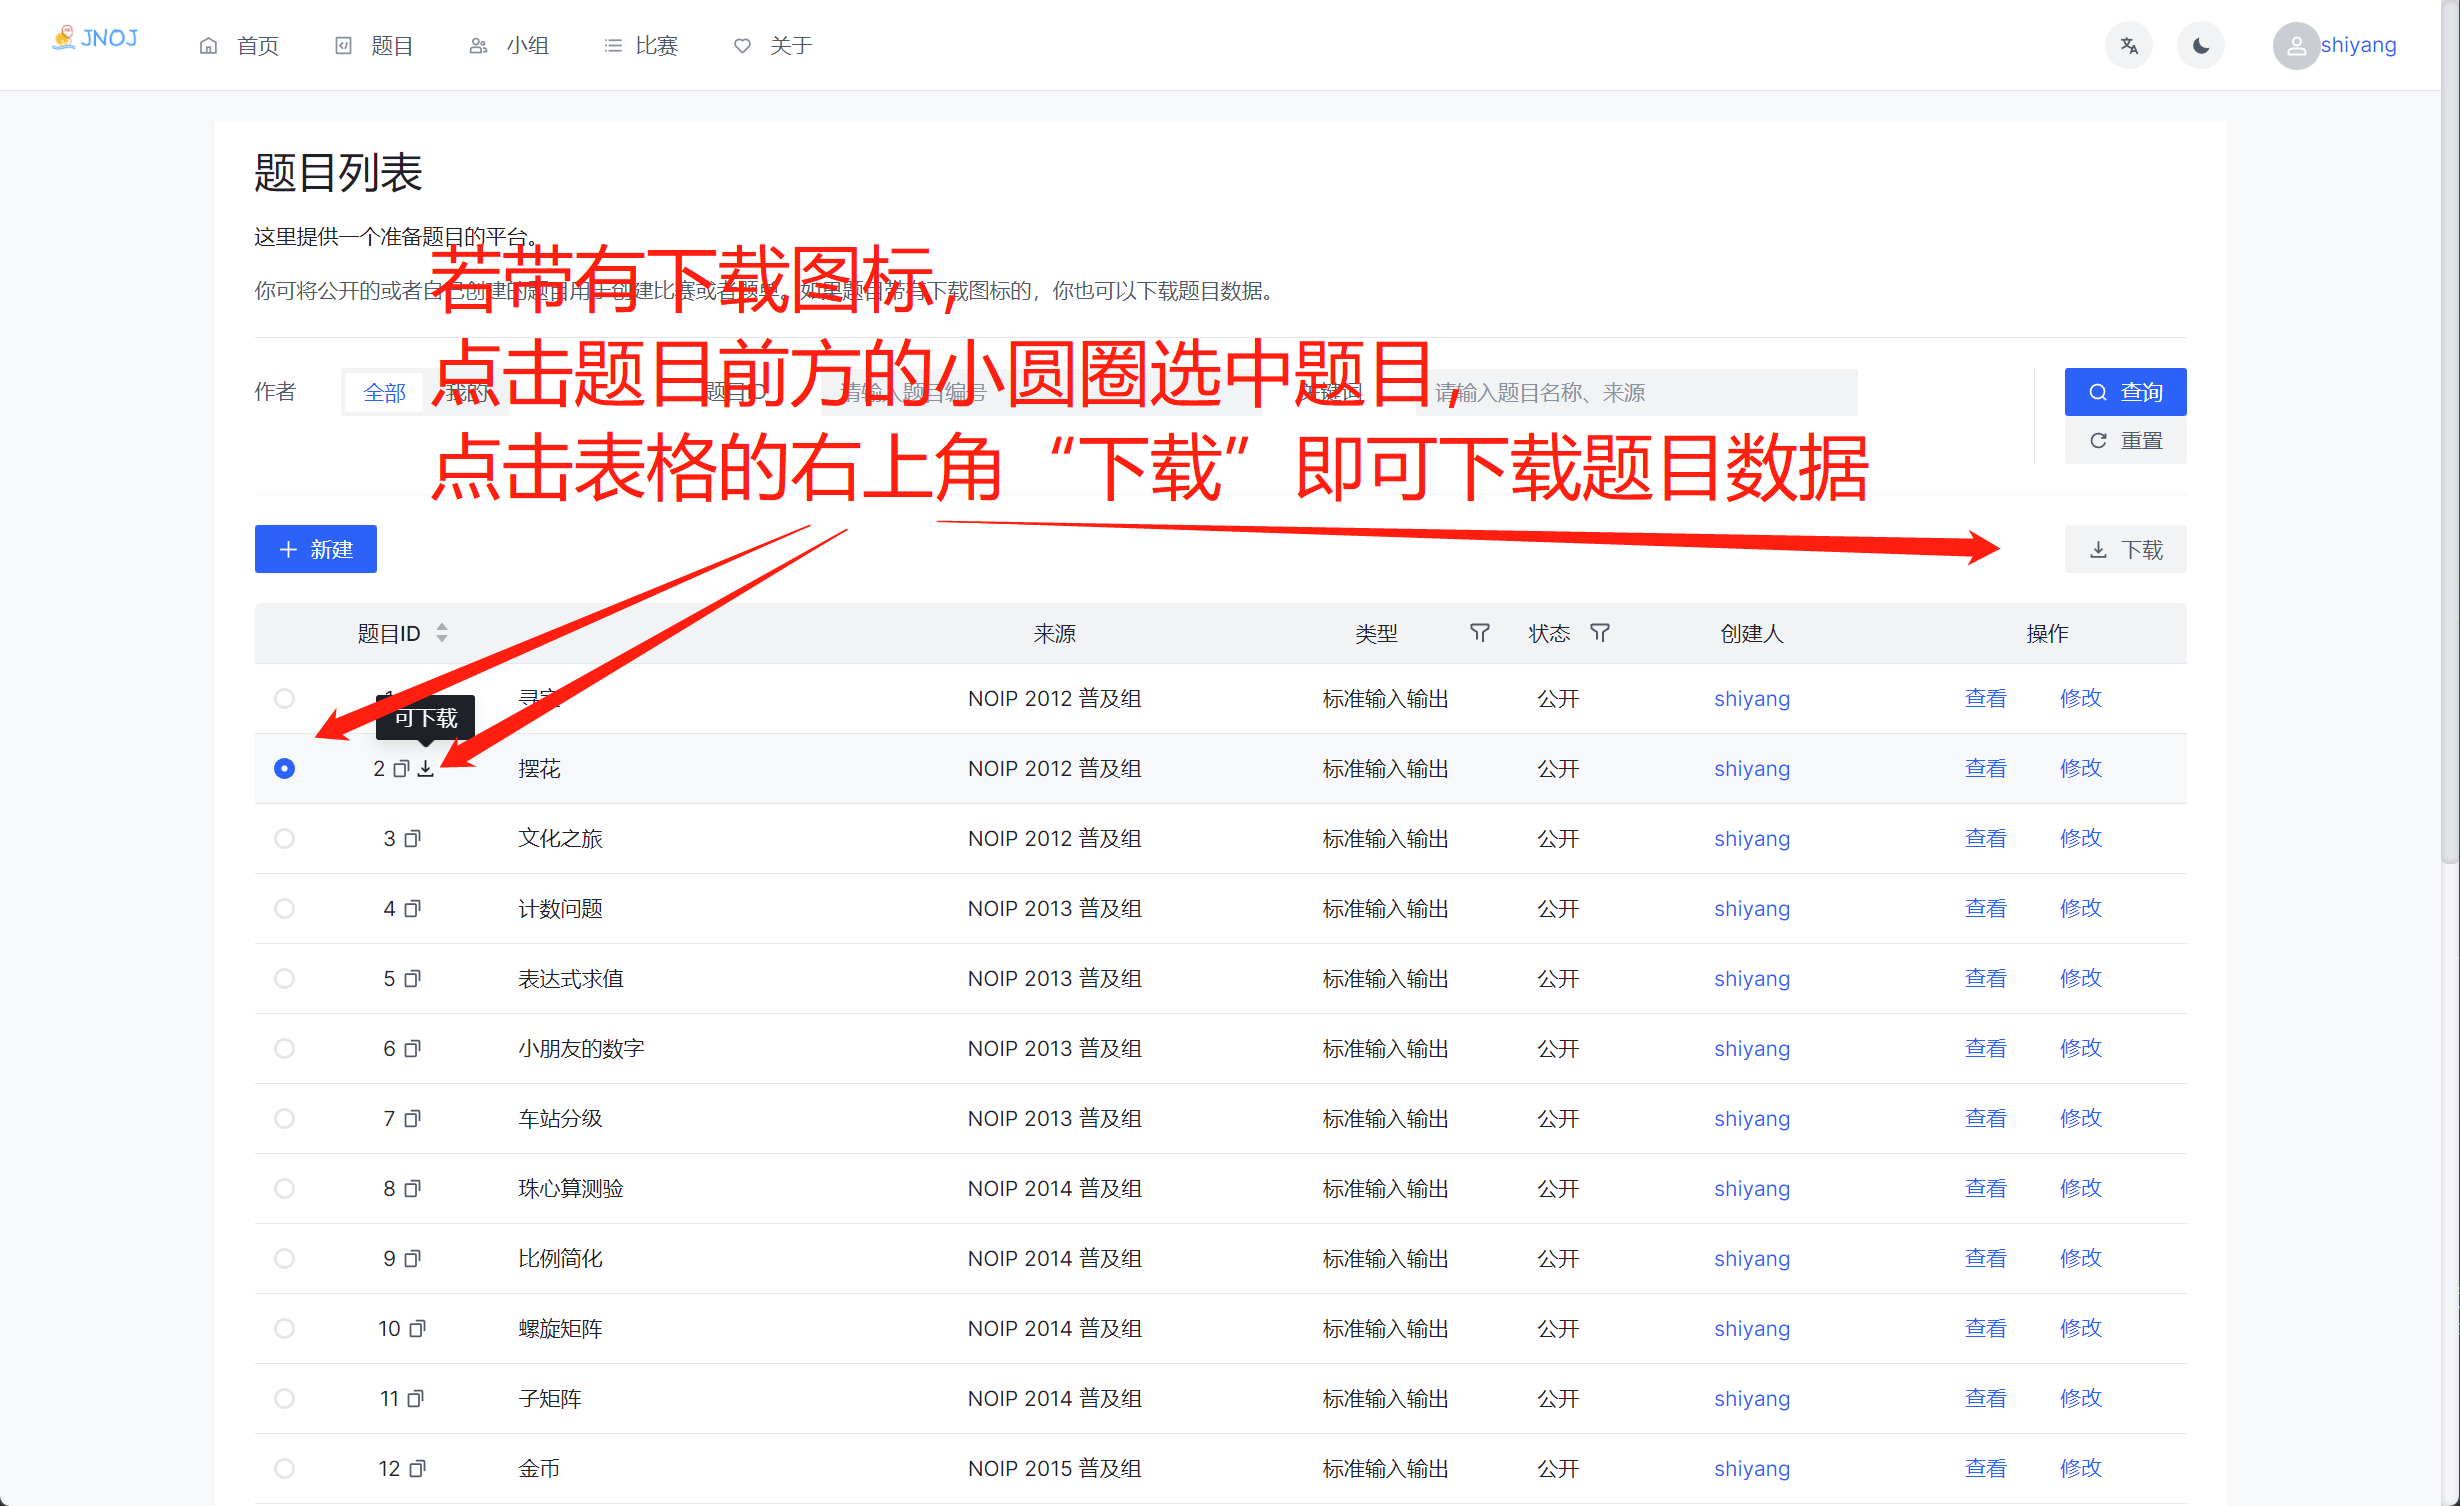The width and height of the screenshot is (2460, 1506).
Task: Copy the ID of problem 8
Action: coord(412,1189)
